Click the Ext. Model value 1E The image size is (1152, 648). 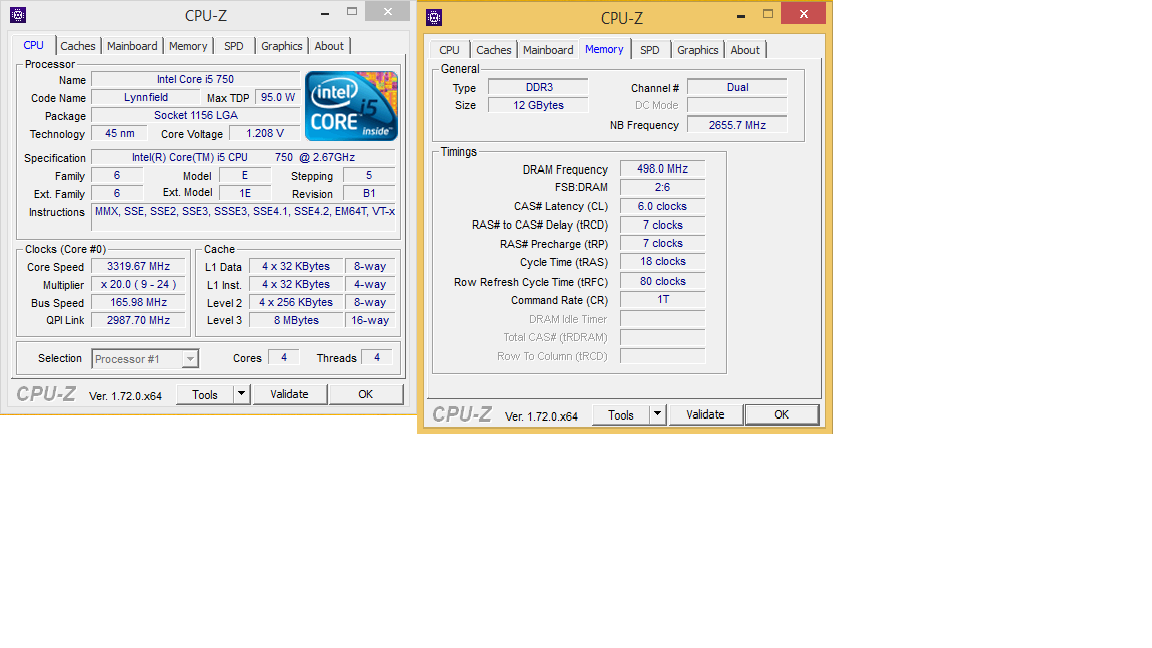click(245, 193)
